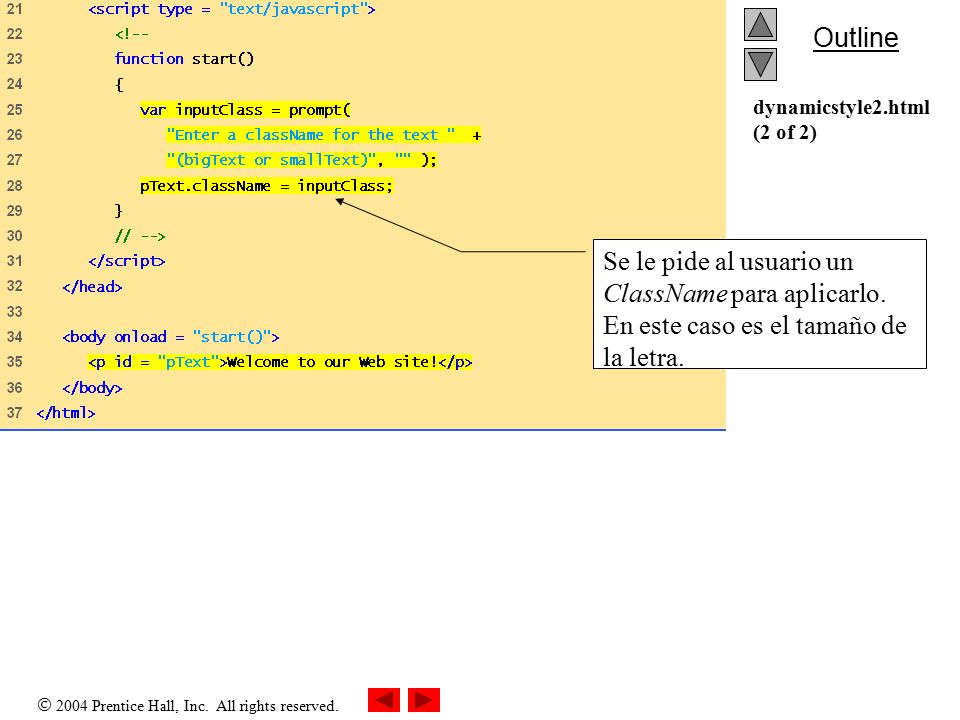Screen dimensions: 960x720
Task: Open the Outline link
Action: pyautogui.click(x=855, y=38)
